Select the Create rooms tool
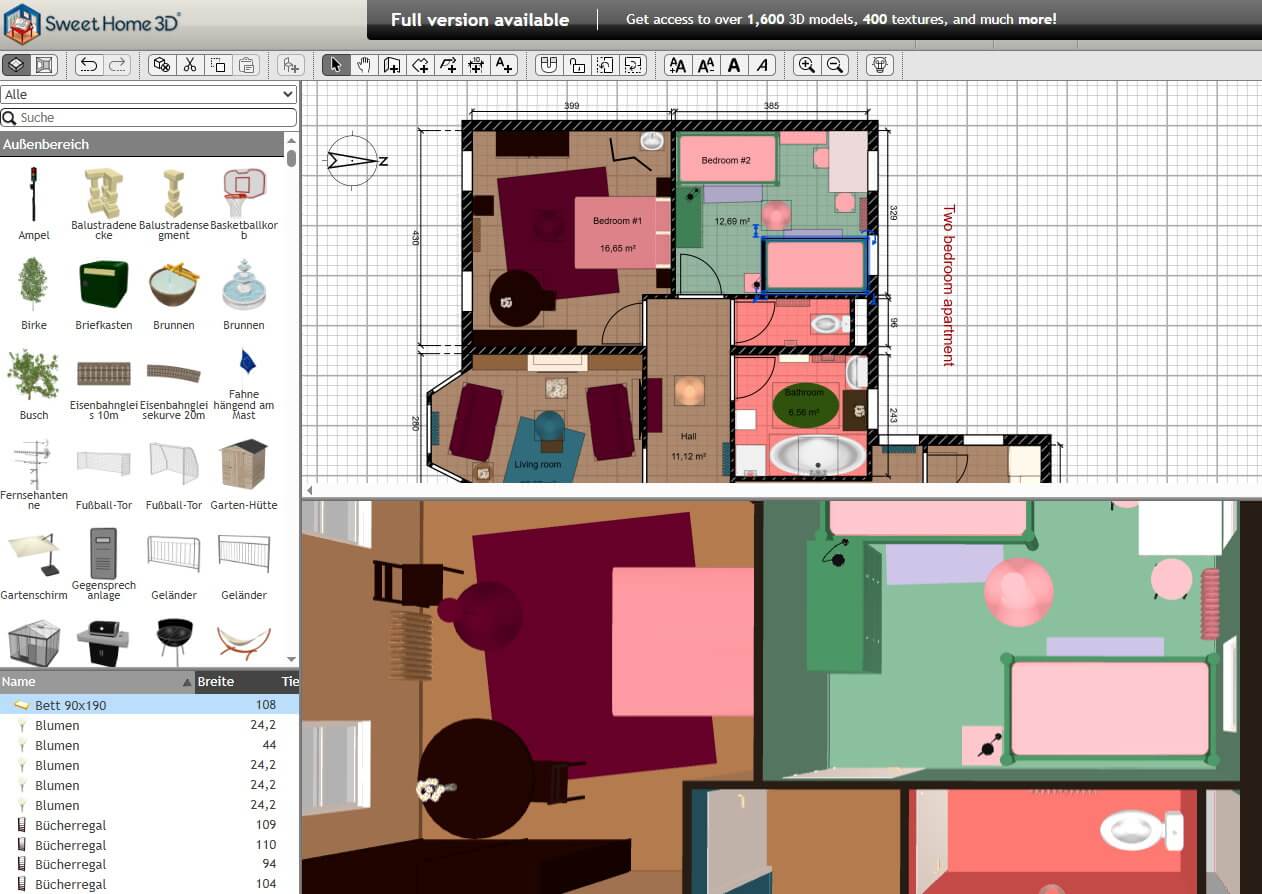1262x894 pixels. tap(420, 65)
